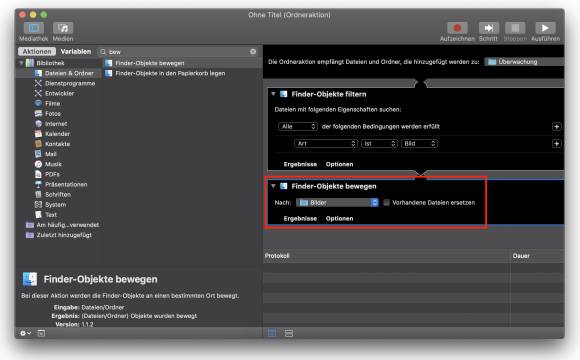Switch to the Variablen tab
Viewport: 580px width, 360px height.
[x=76, y=51]
